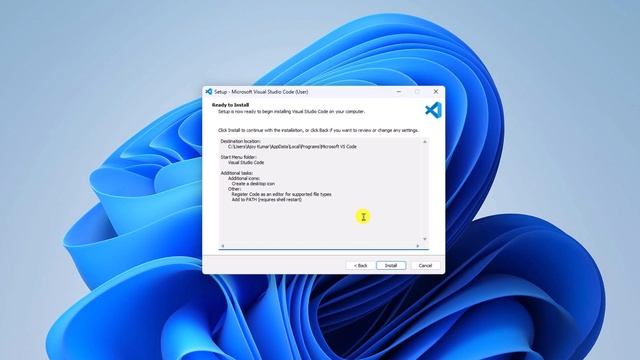
Task: Click the 'Additional tasks:' line
Action: pos(237,173)
